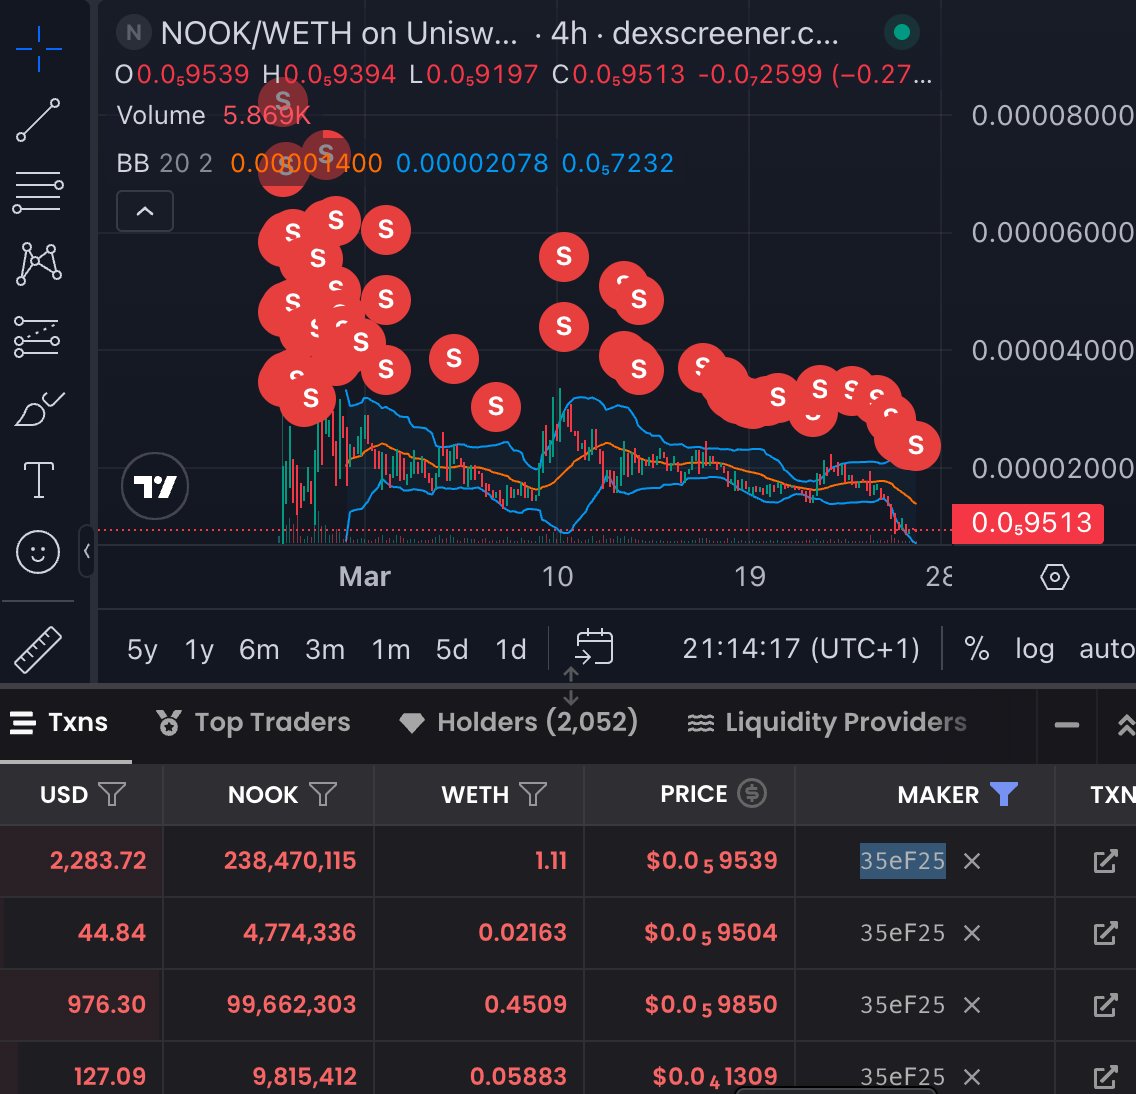1136x1094 pixels.
Task: Toggle percent scale mode
Action: click(x=977, y=648)
